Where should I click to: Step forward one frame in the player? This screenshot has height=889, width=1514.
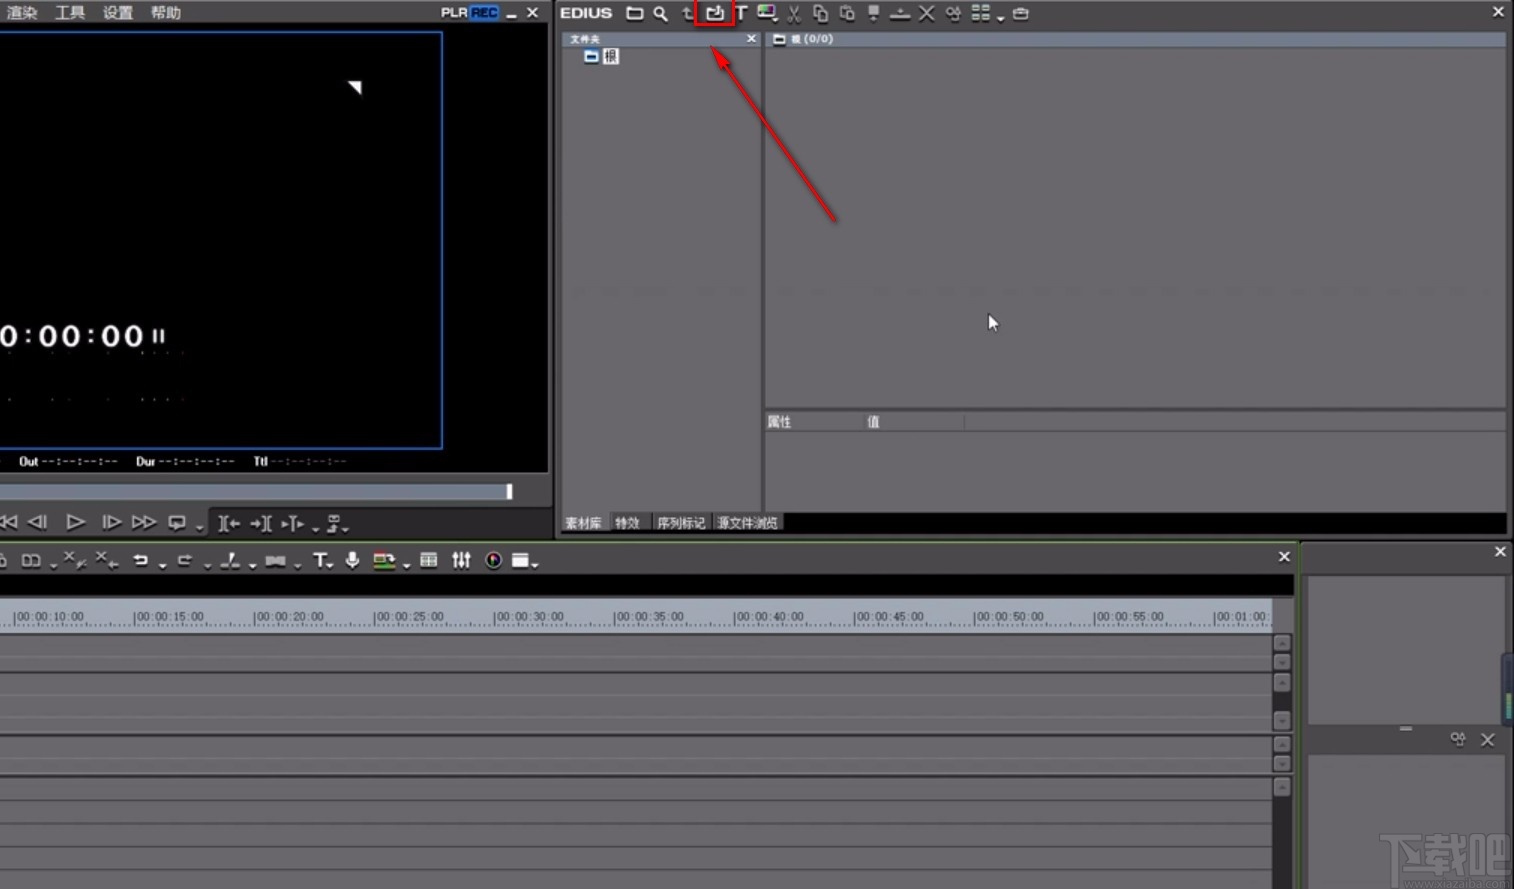click(x=111, y=522)
